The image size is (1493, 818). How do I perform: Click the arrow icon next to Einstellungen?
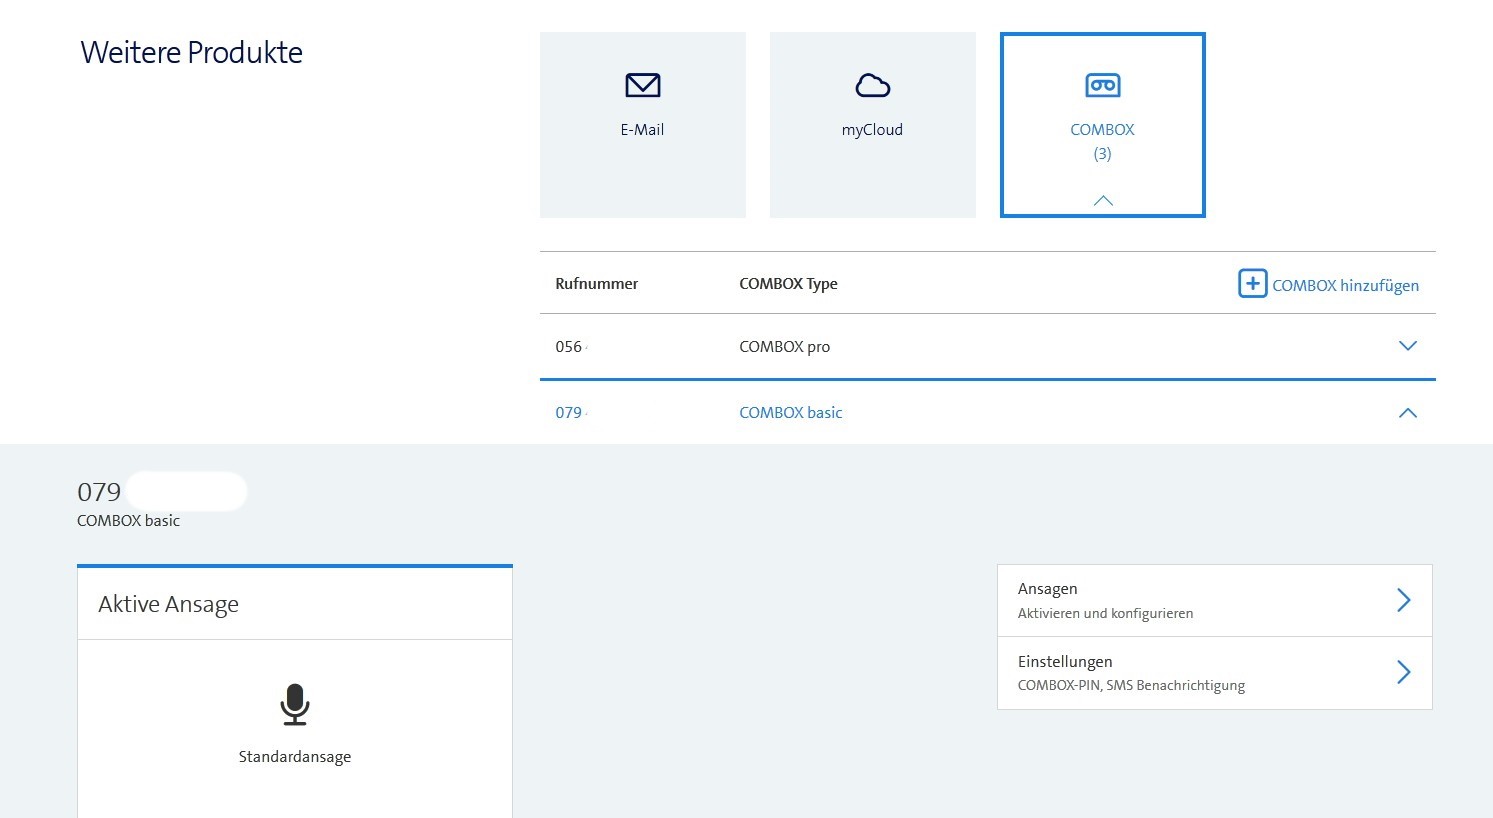coord(1403,672)
